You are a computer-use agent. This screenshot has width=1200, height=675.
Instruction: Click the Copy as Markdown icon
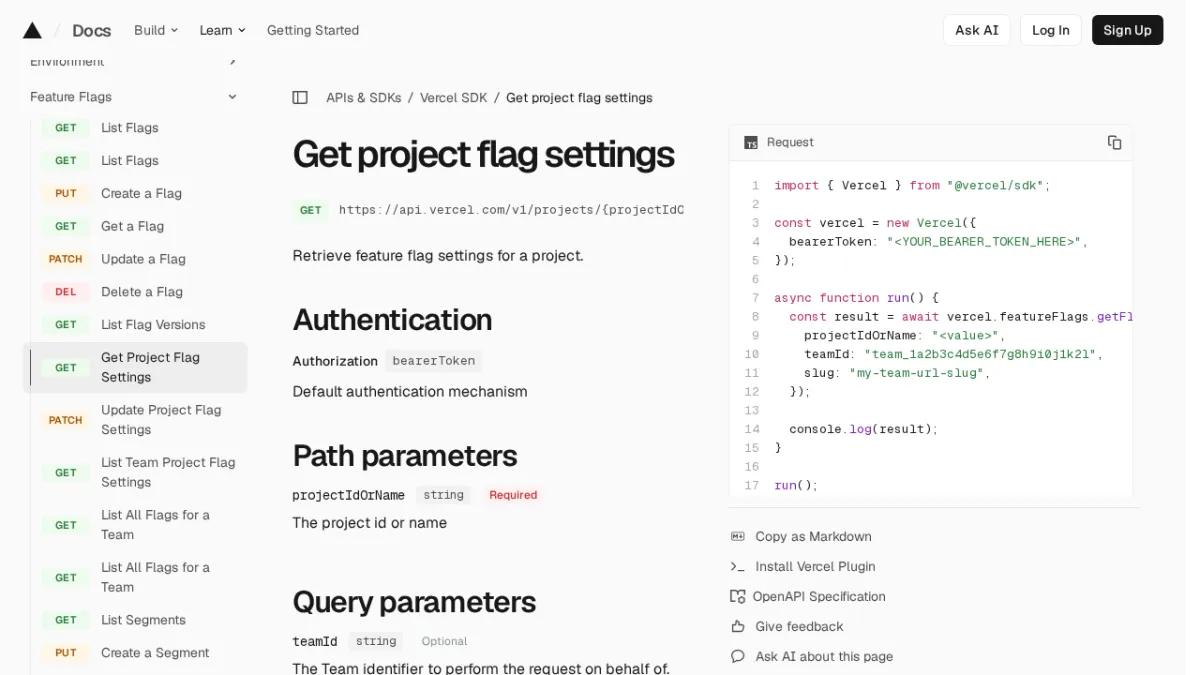coord(738,537)
